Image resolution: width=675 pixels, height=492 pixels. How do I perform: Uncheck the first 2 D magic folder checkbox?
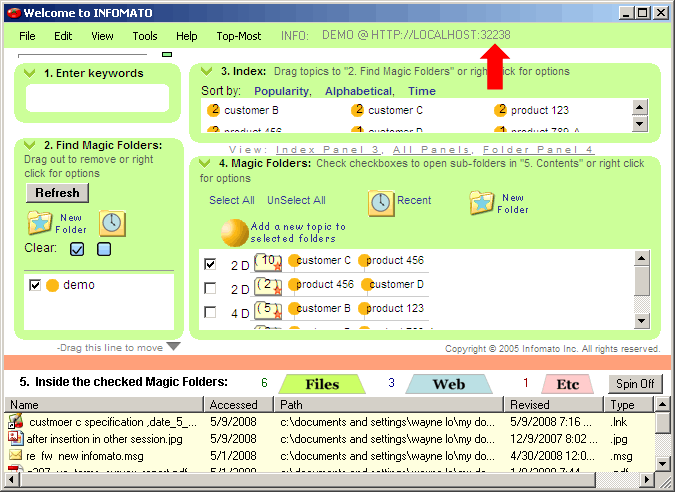click(210, 264)
